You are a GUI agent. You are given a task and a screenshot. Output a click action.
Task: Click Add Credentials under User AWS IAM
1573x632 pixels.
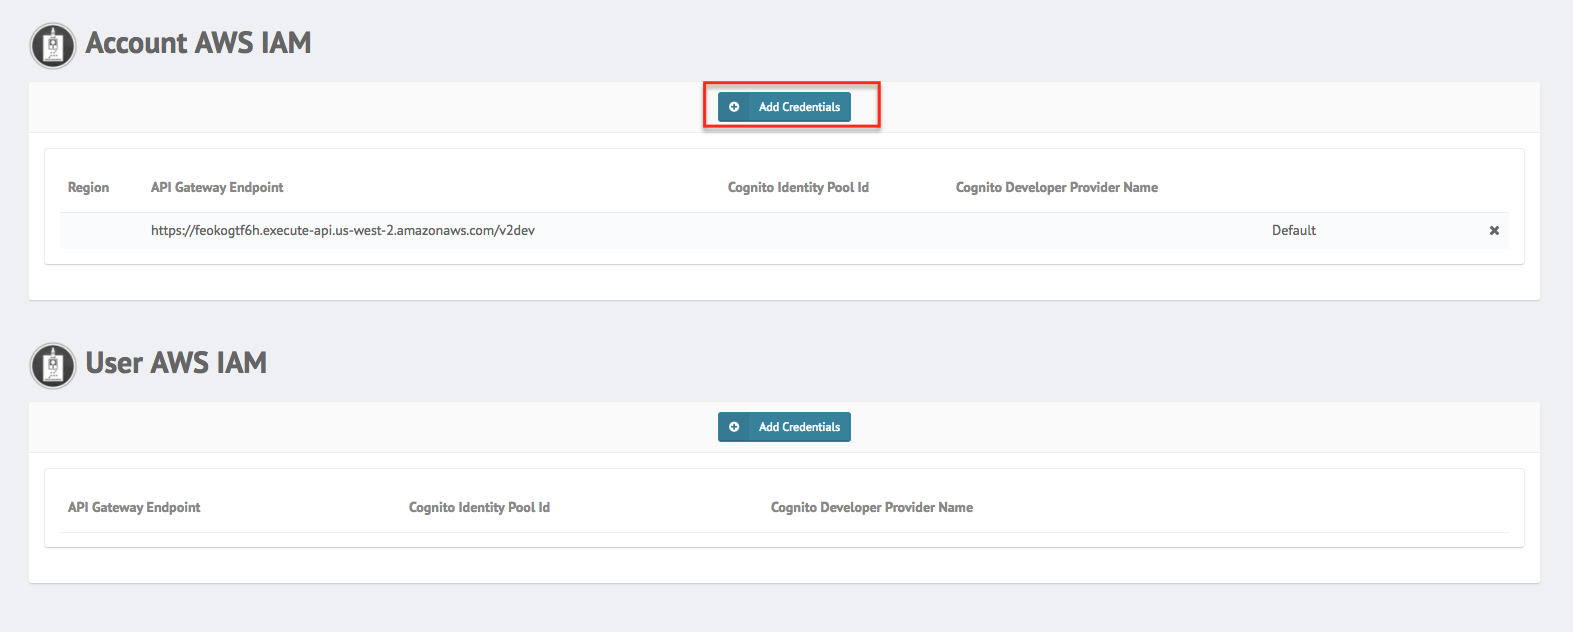(x=784, y=427)
